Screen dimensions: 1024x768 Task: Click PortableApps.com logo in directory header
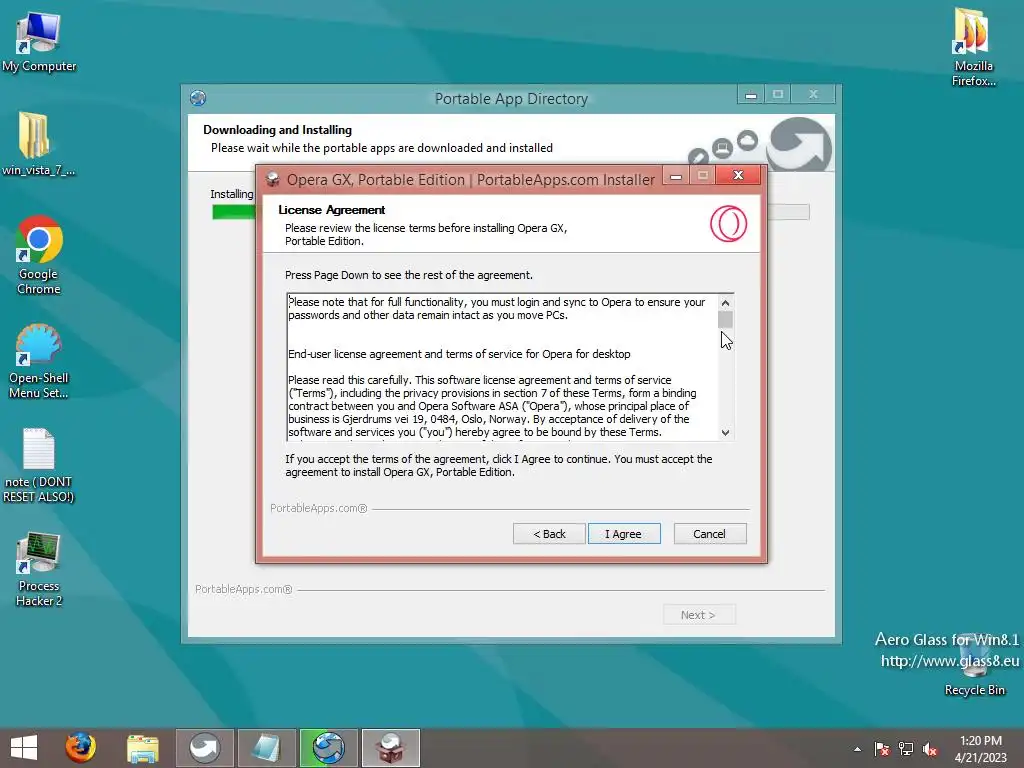[x=799, y=145]
